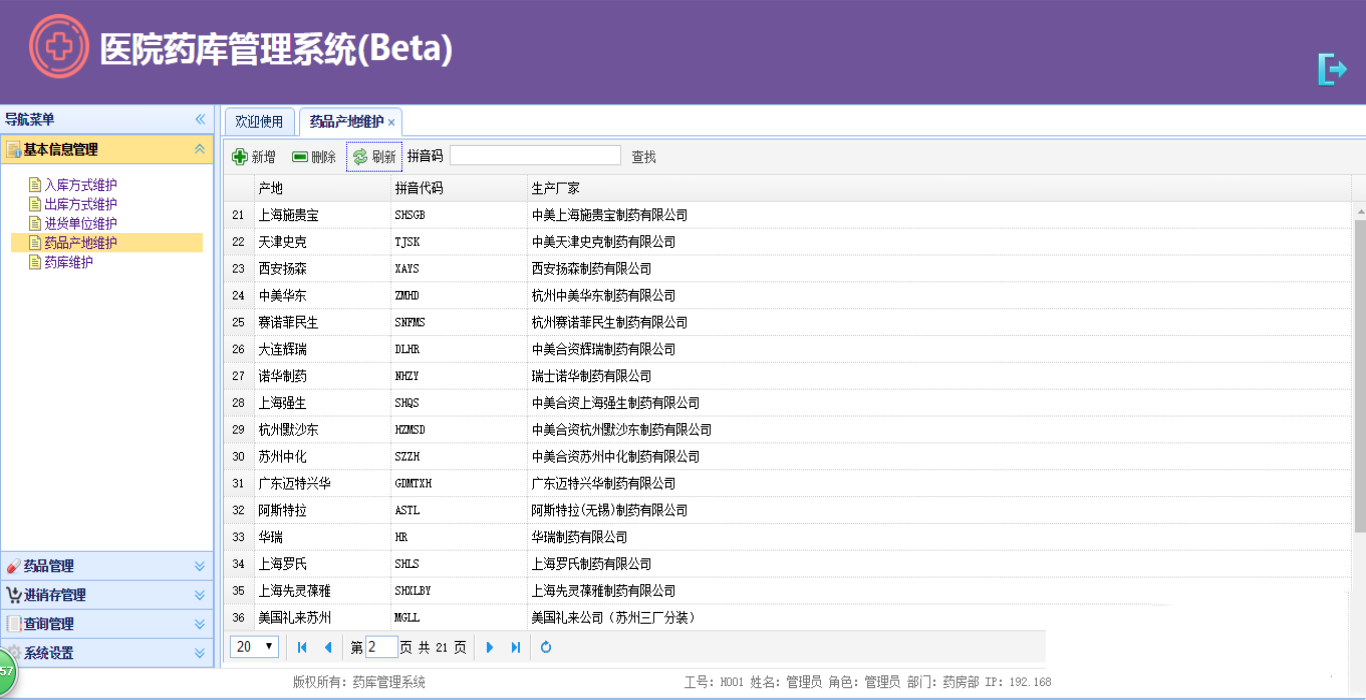The image size is (1366, 700).
Task: Go to the first page of results
Action: point(302,647)
